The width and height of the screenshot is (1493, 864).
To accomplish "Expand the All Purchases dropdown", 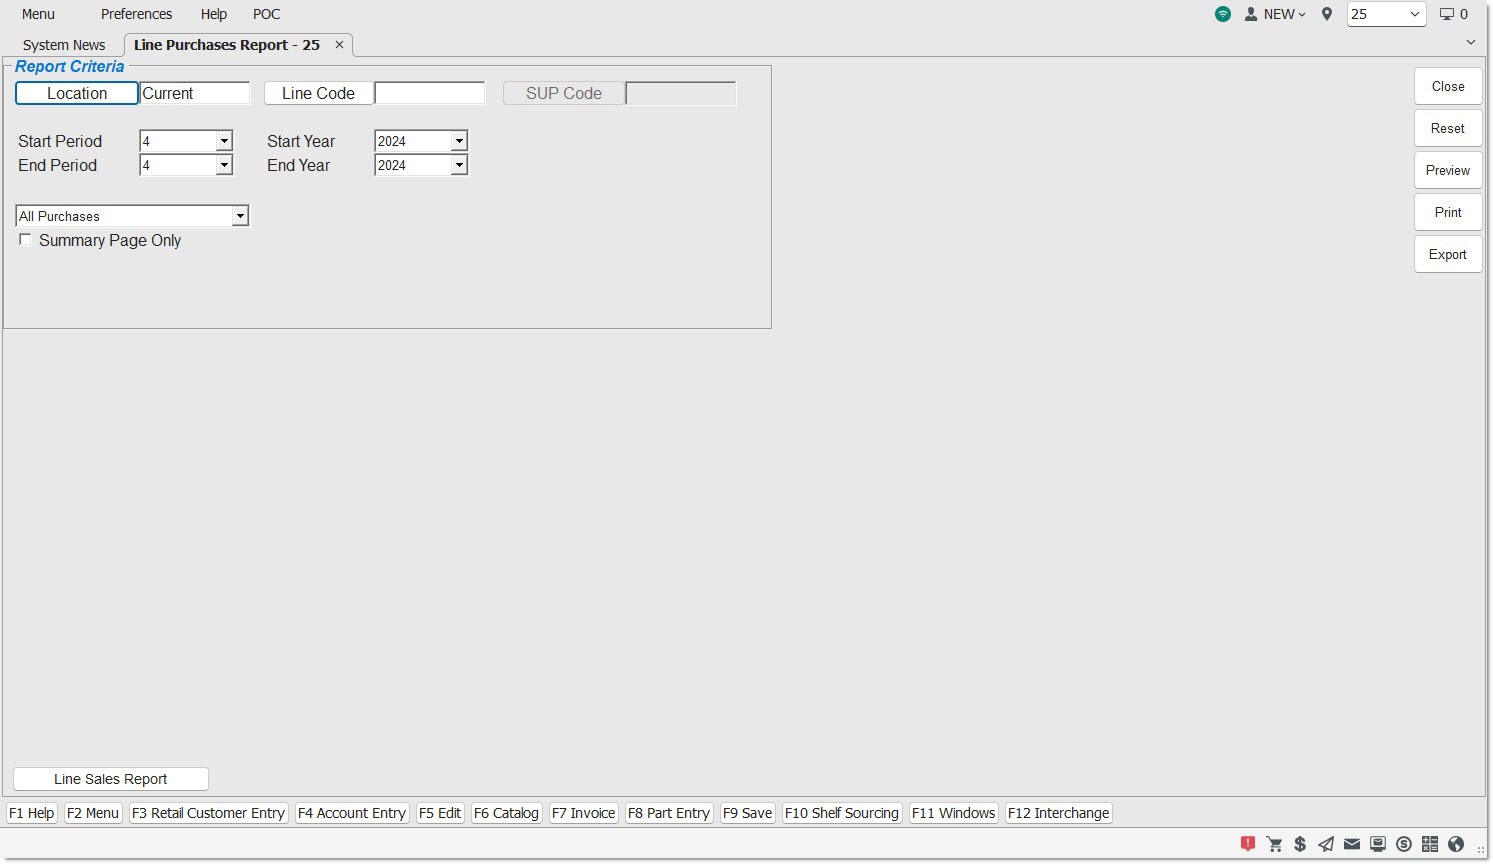I will [240, 216].
